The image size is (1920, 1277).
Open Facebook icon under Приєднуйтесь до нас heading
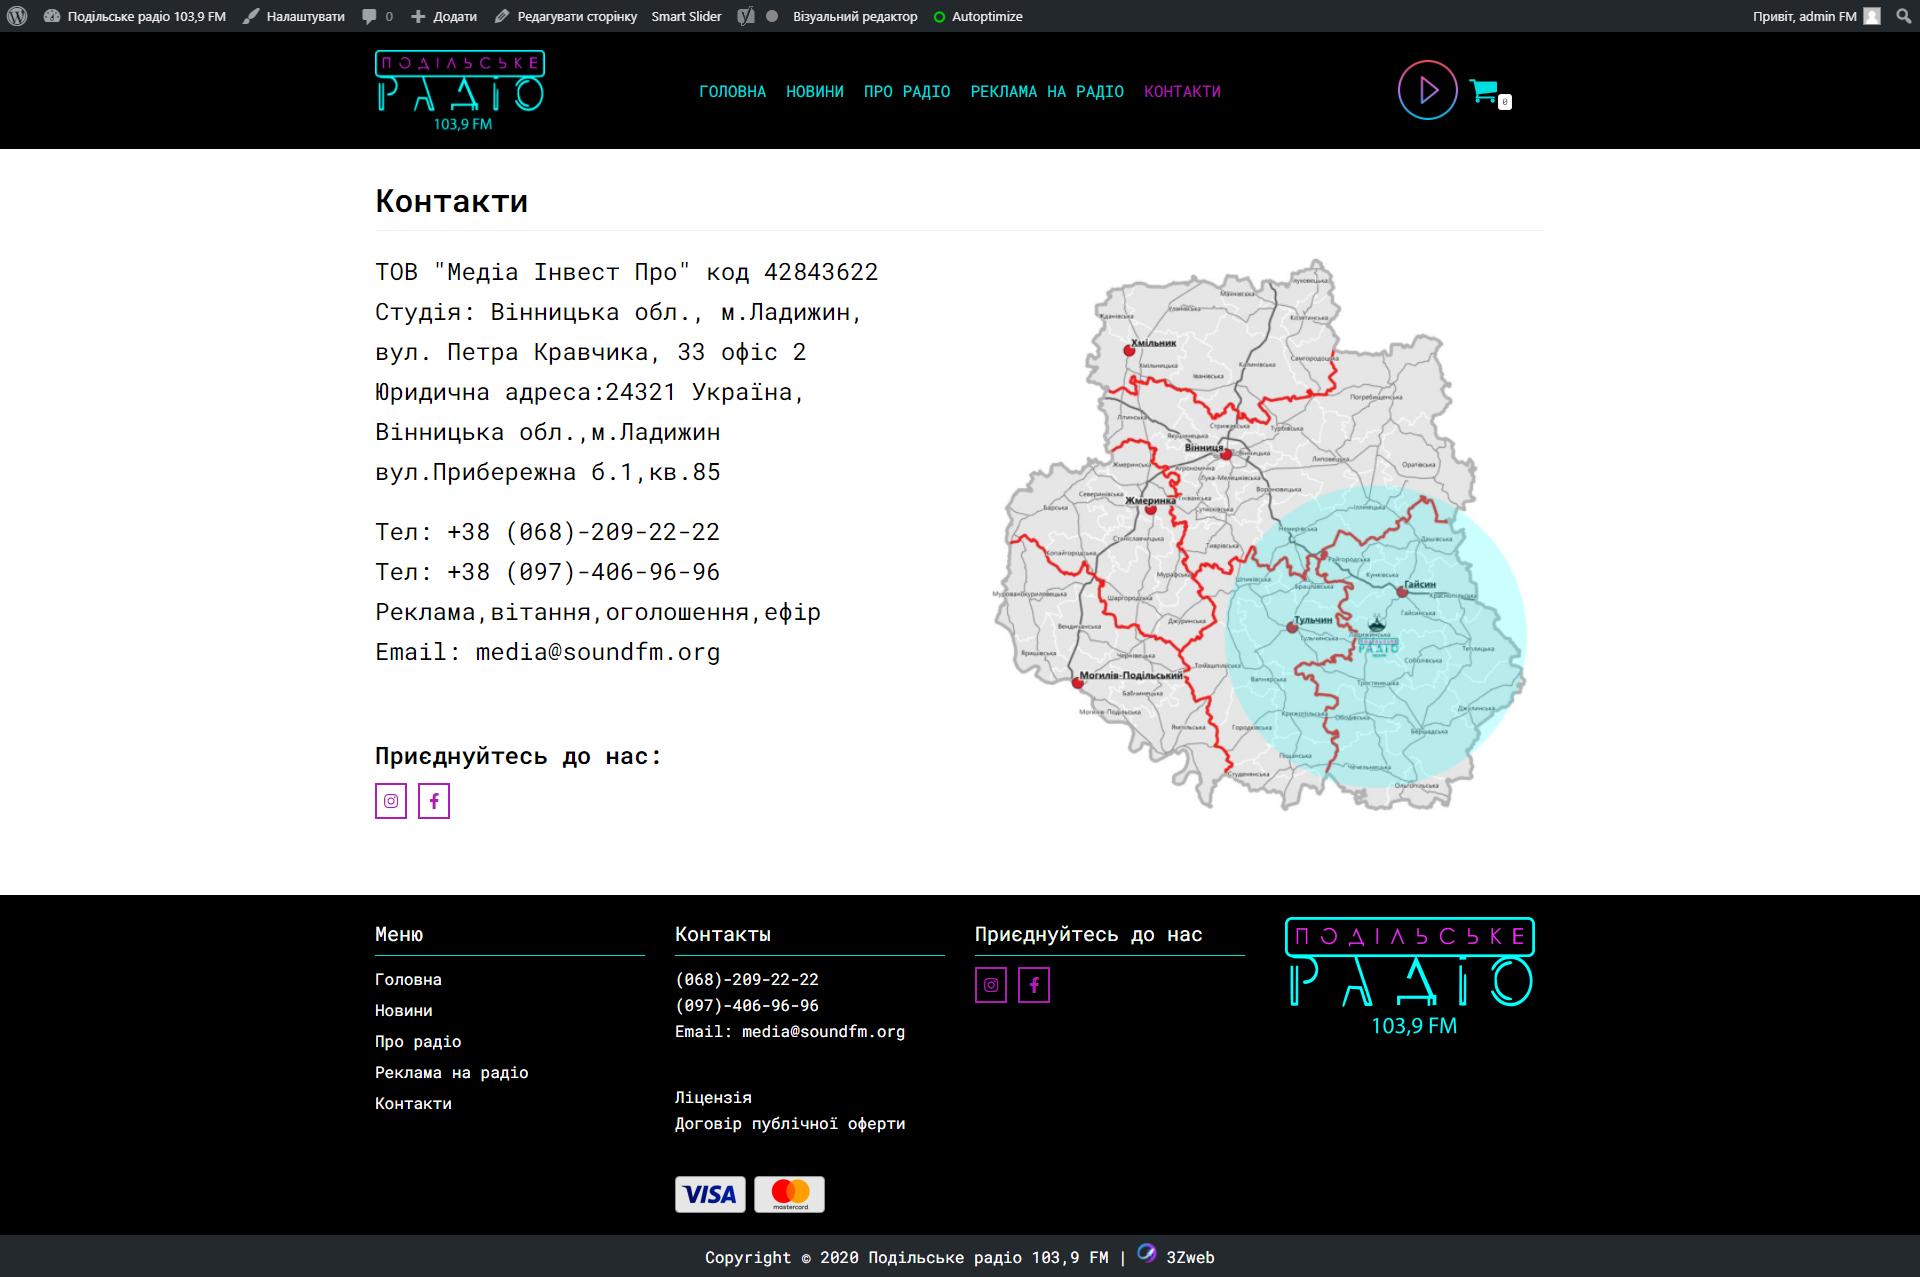click(434, 801)
